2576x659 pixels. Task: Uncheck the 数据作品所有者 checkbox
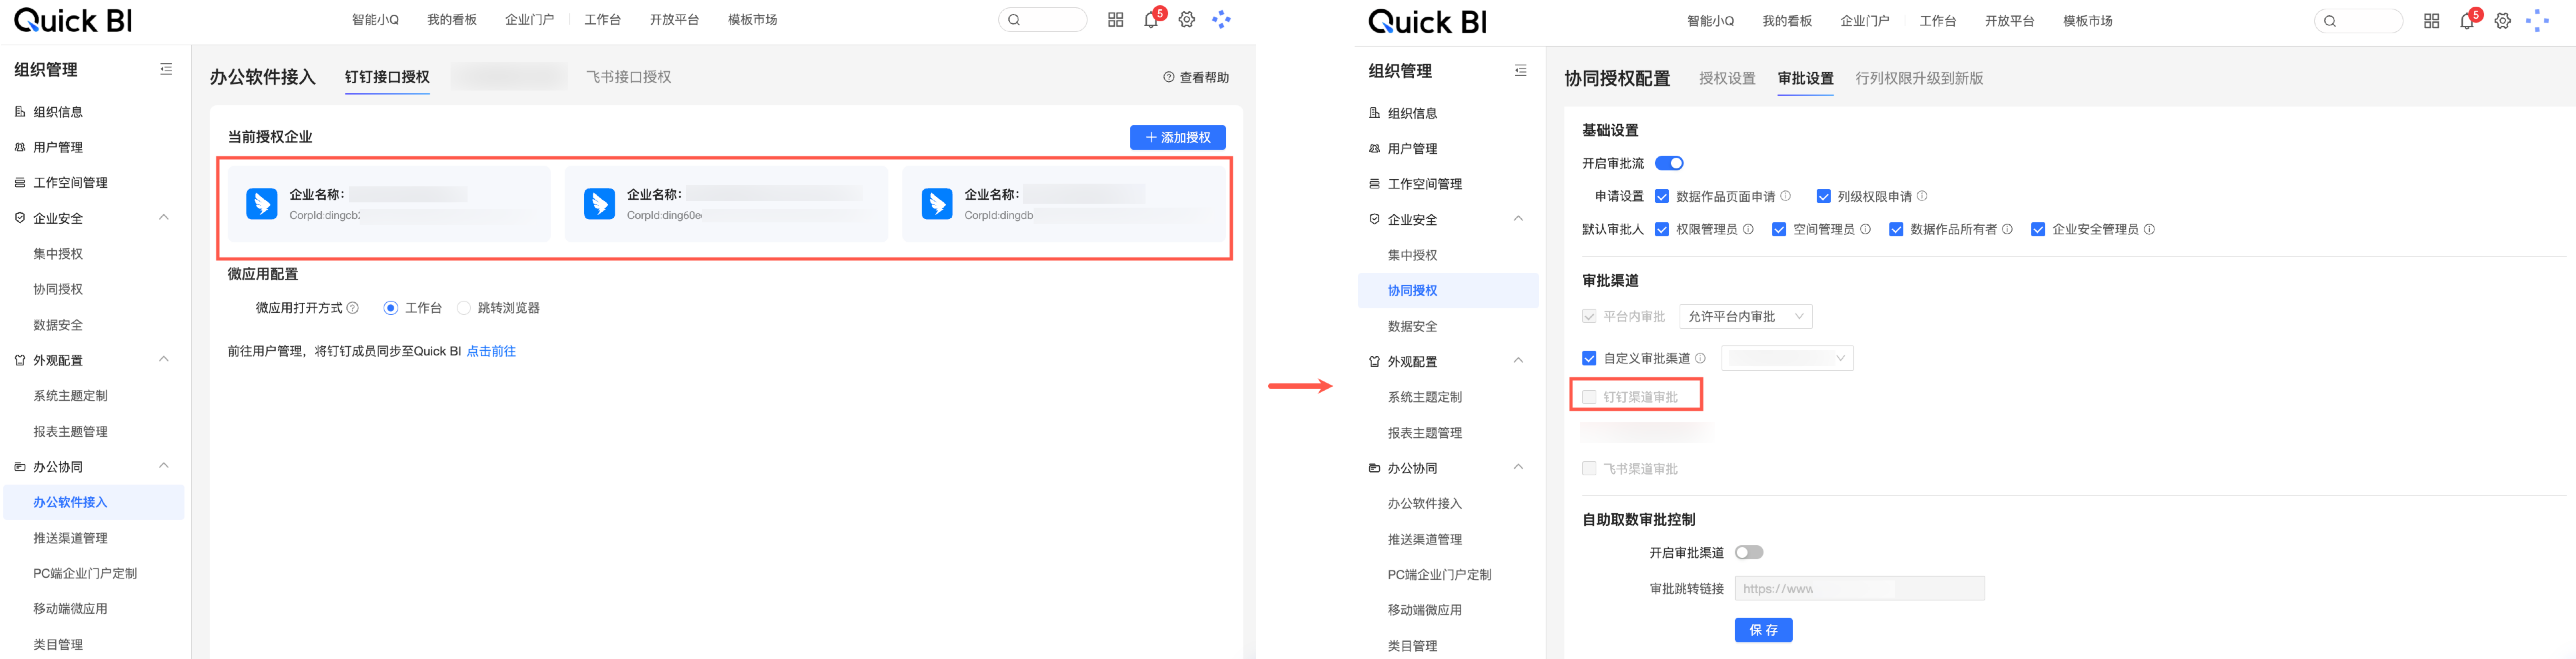(x=1896, y=230)
